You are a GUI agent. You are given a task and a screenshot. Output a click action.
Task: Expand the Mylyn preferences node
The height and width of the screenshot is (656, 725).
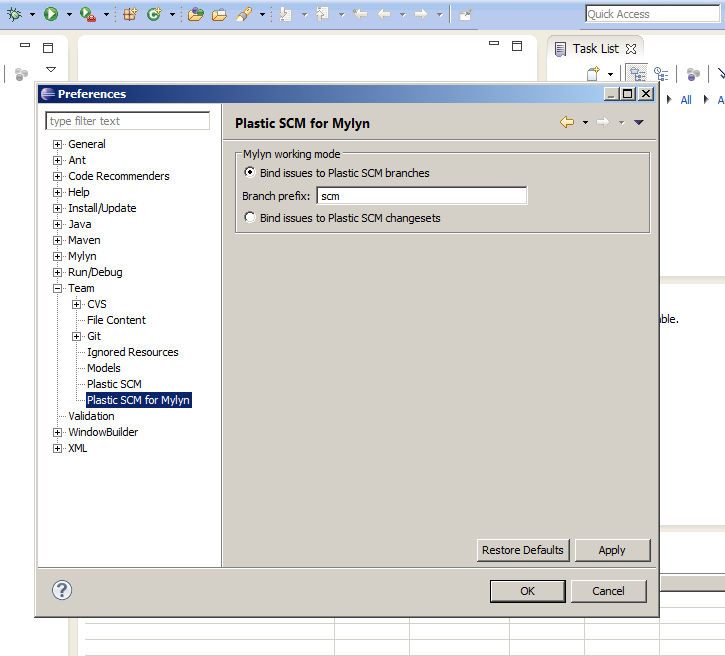pos(57,257)
